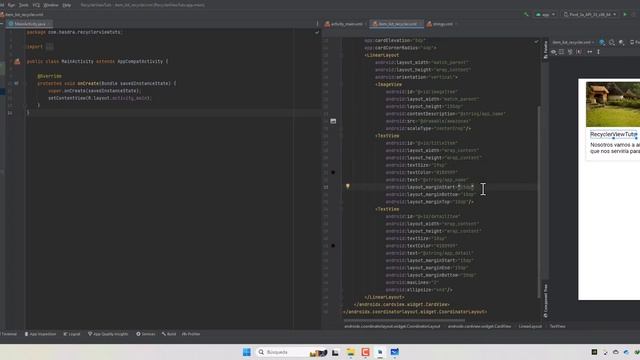Click the XML editor horizontal scrollbar
This screenshot has width=640, height=360.
click(404, 320)
